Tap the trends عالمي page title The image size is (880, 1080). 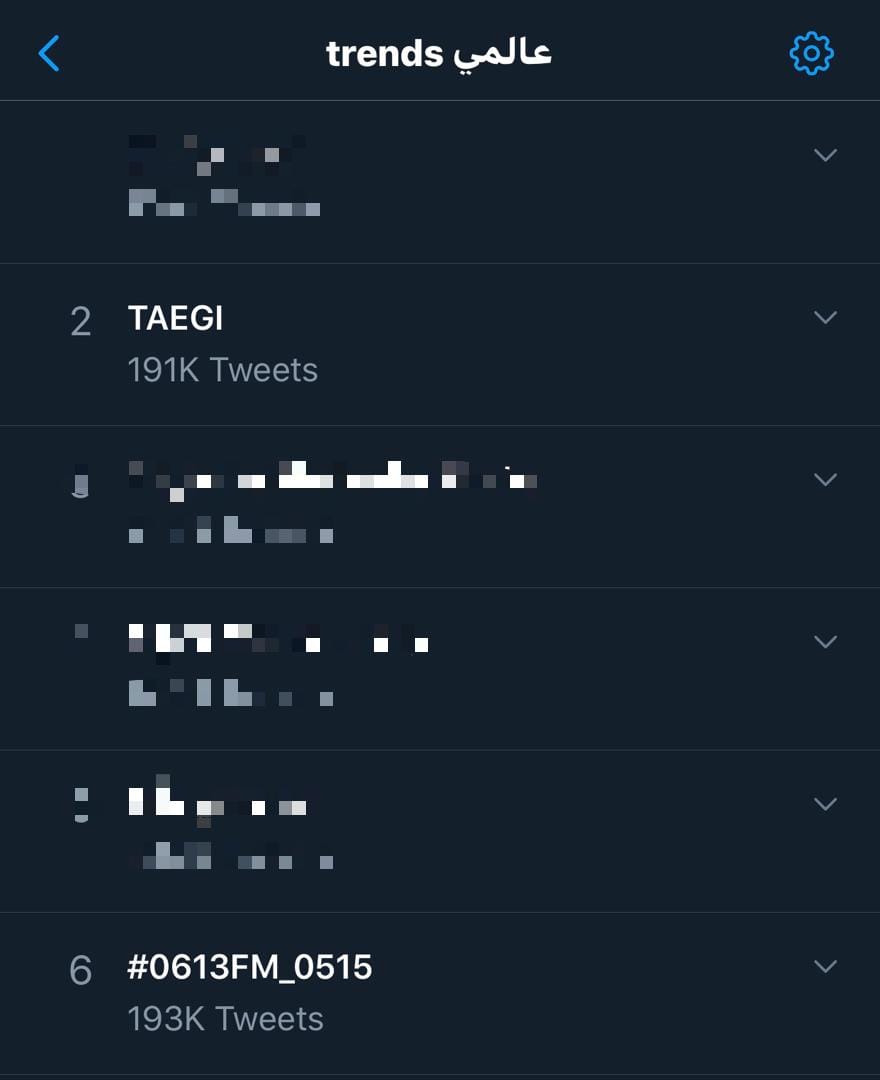tap(439, 54)
